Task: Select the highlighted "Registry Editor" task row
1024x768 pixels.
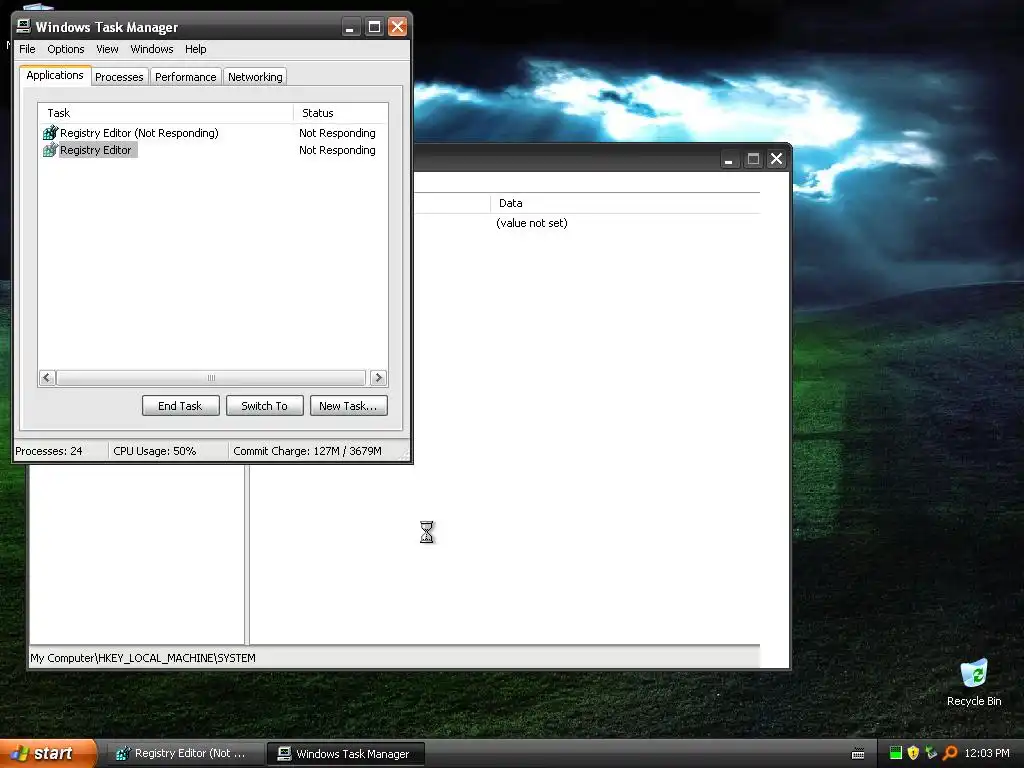Action: pos(212,150)
